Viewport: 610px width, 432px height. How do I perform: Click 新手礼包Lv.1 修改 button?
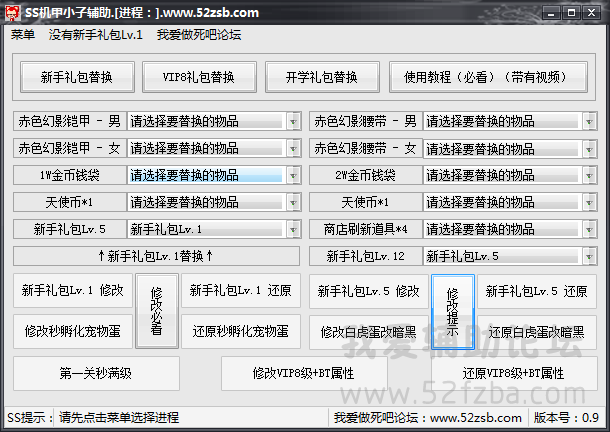(73, 290)
